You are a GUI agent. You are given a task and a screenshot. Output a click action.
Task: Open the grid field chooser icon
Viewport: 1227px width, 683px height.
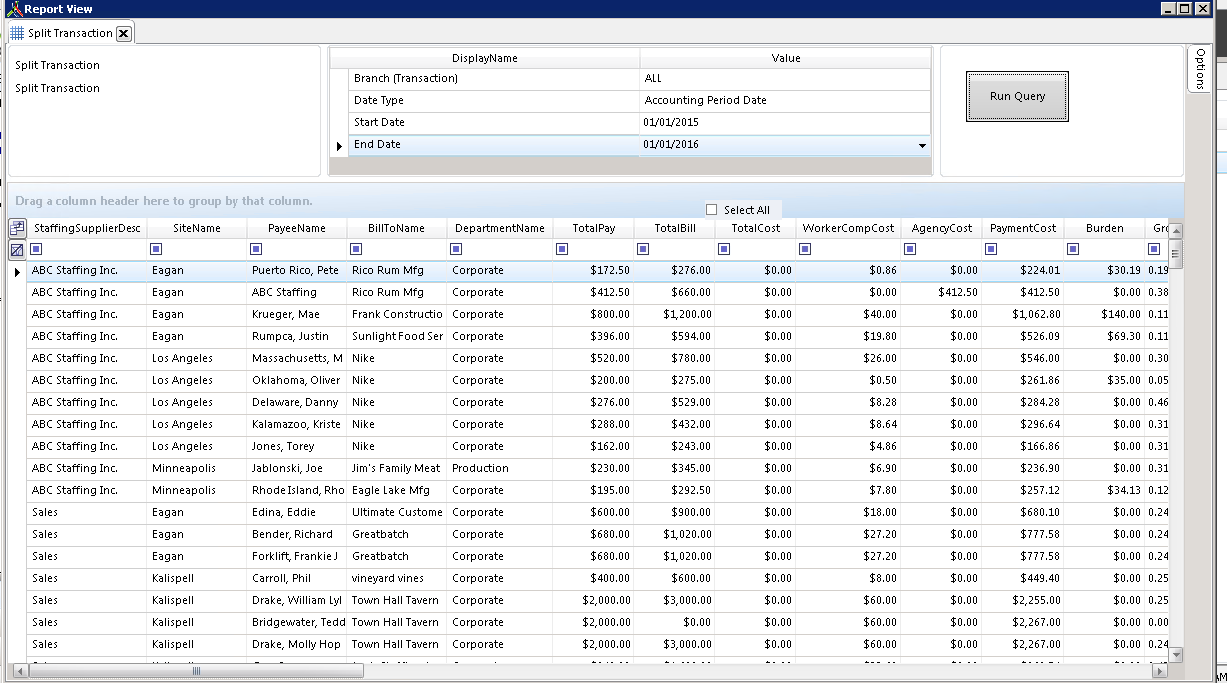[x=17, y=228]
